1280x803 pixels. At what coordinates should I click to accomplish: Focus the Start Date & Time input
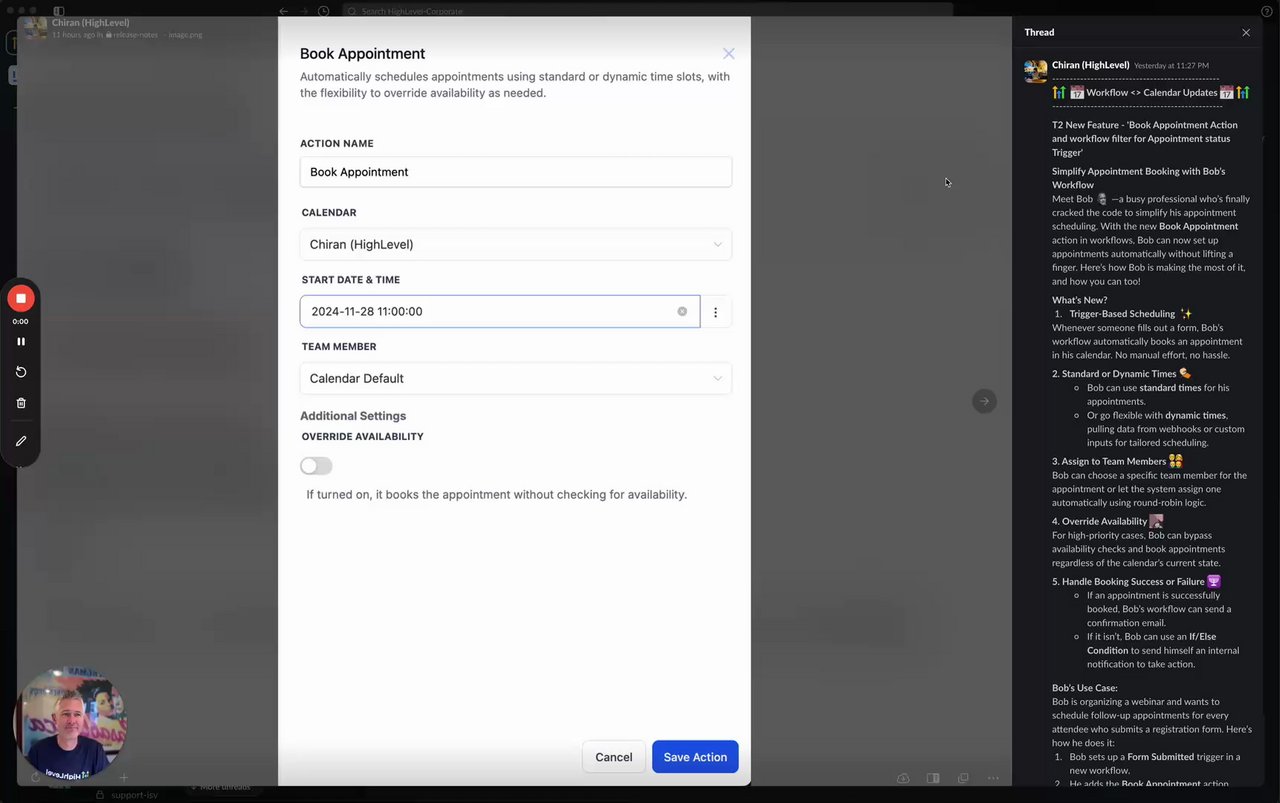coord(490,312)
